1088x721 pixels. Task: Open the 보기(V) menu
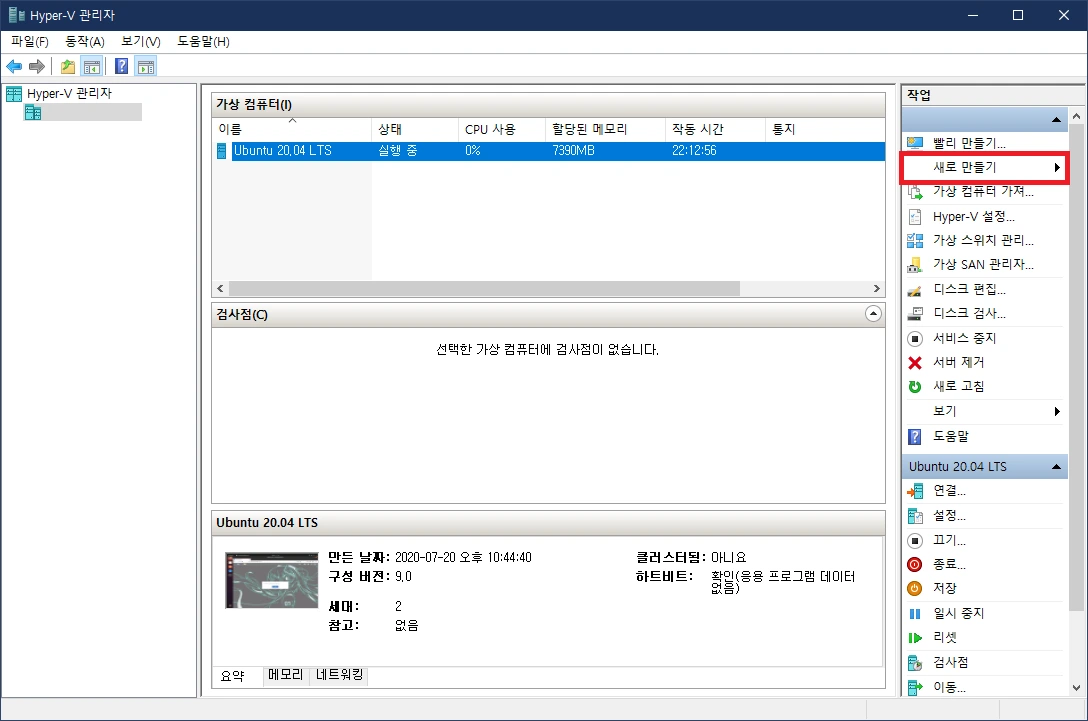pyautogui.click(x=141, y=42)
